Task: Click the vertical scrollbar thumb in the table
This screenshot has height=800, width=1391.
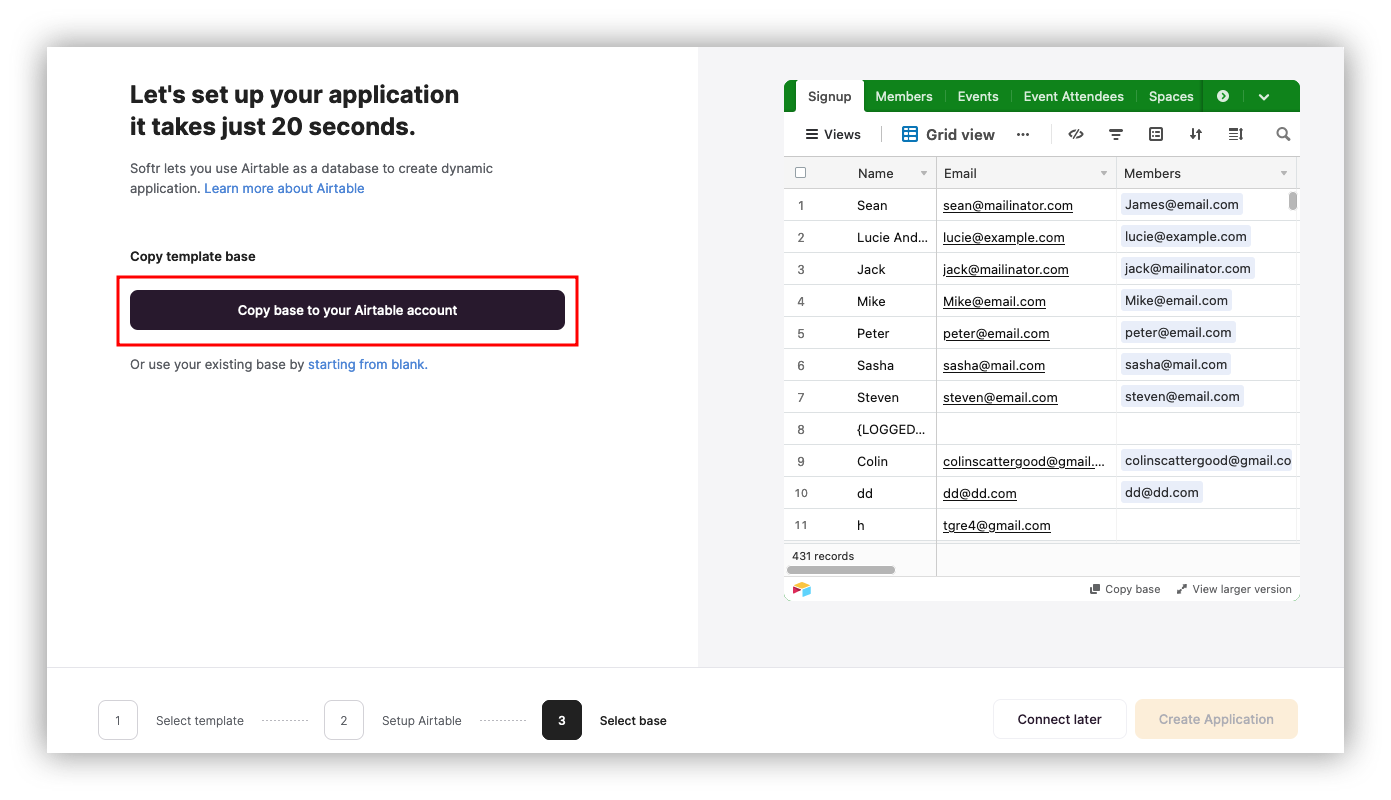Action: [1293, 200]
